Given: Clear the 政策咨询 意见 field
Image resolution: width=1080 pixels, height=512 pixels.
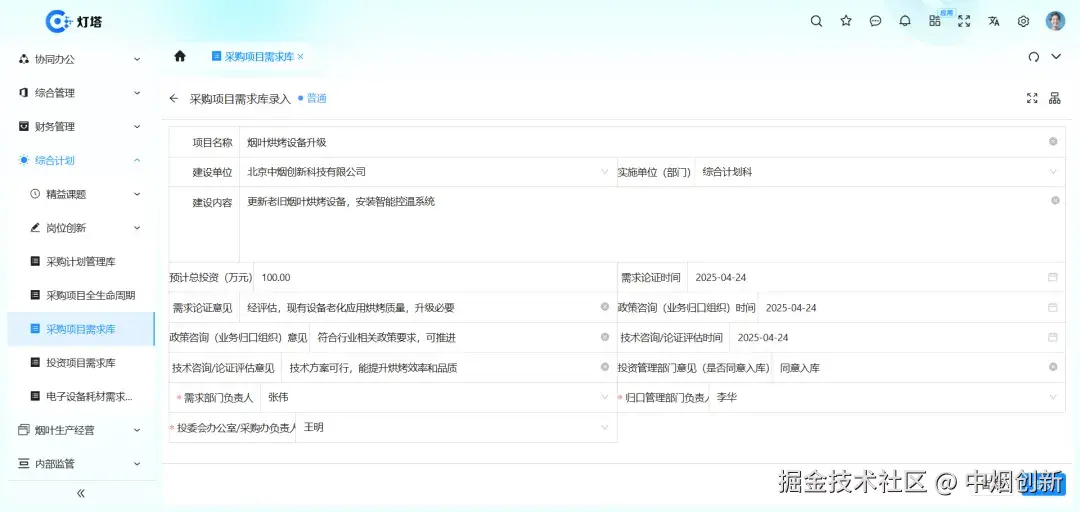Looking at the screenshot, I should coord(605,337).
